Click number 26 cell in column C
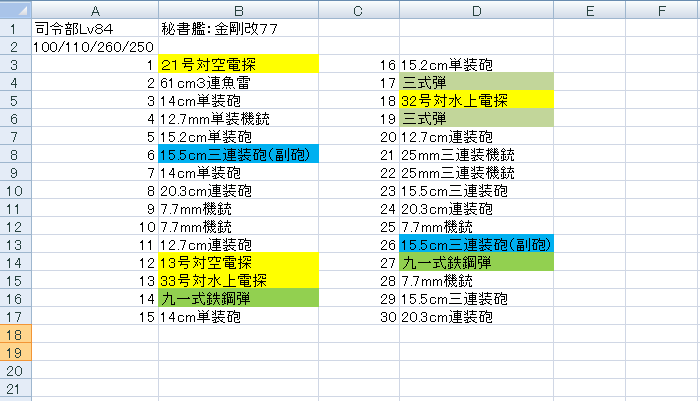Image resolution: width=700 pixels, height=401 pixels. pyautogui.click(x=359, y=244)
